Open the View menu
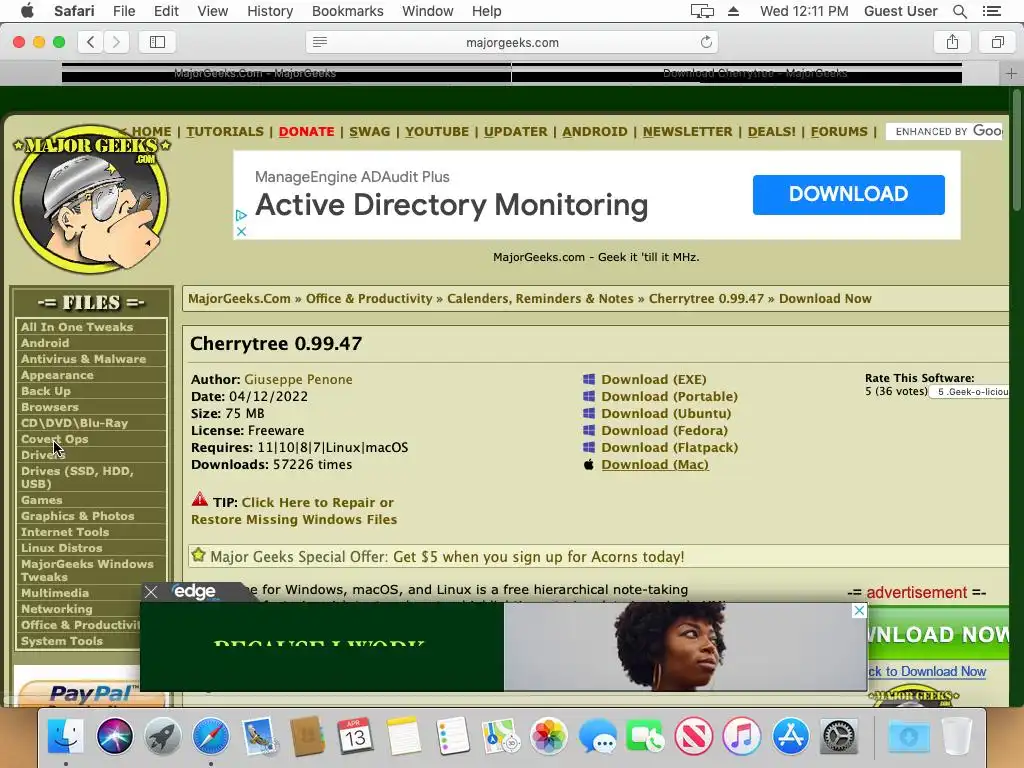 click(213, 11)
